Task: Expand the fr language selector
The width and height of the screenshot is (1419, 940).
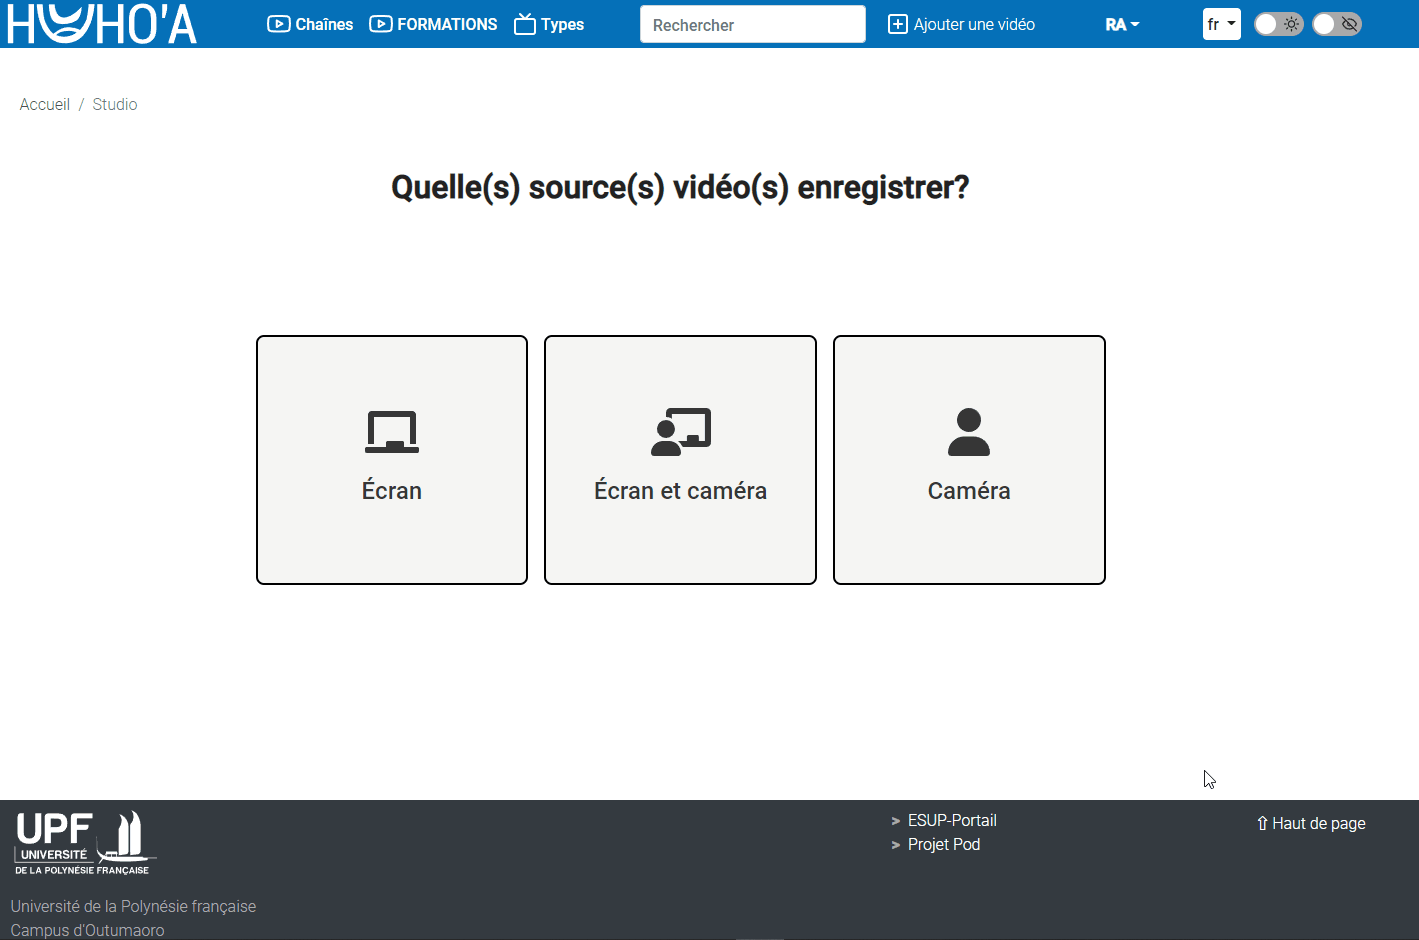Action: click(x=1221, y=24)
